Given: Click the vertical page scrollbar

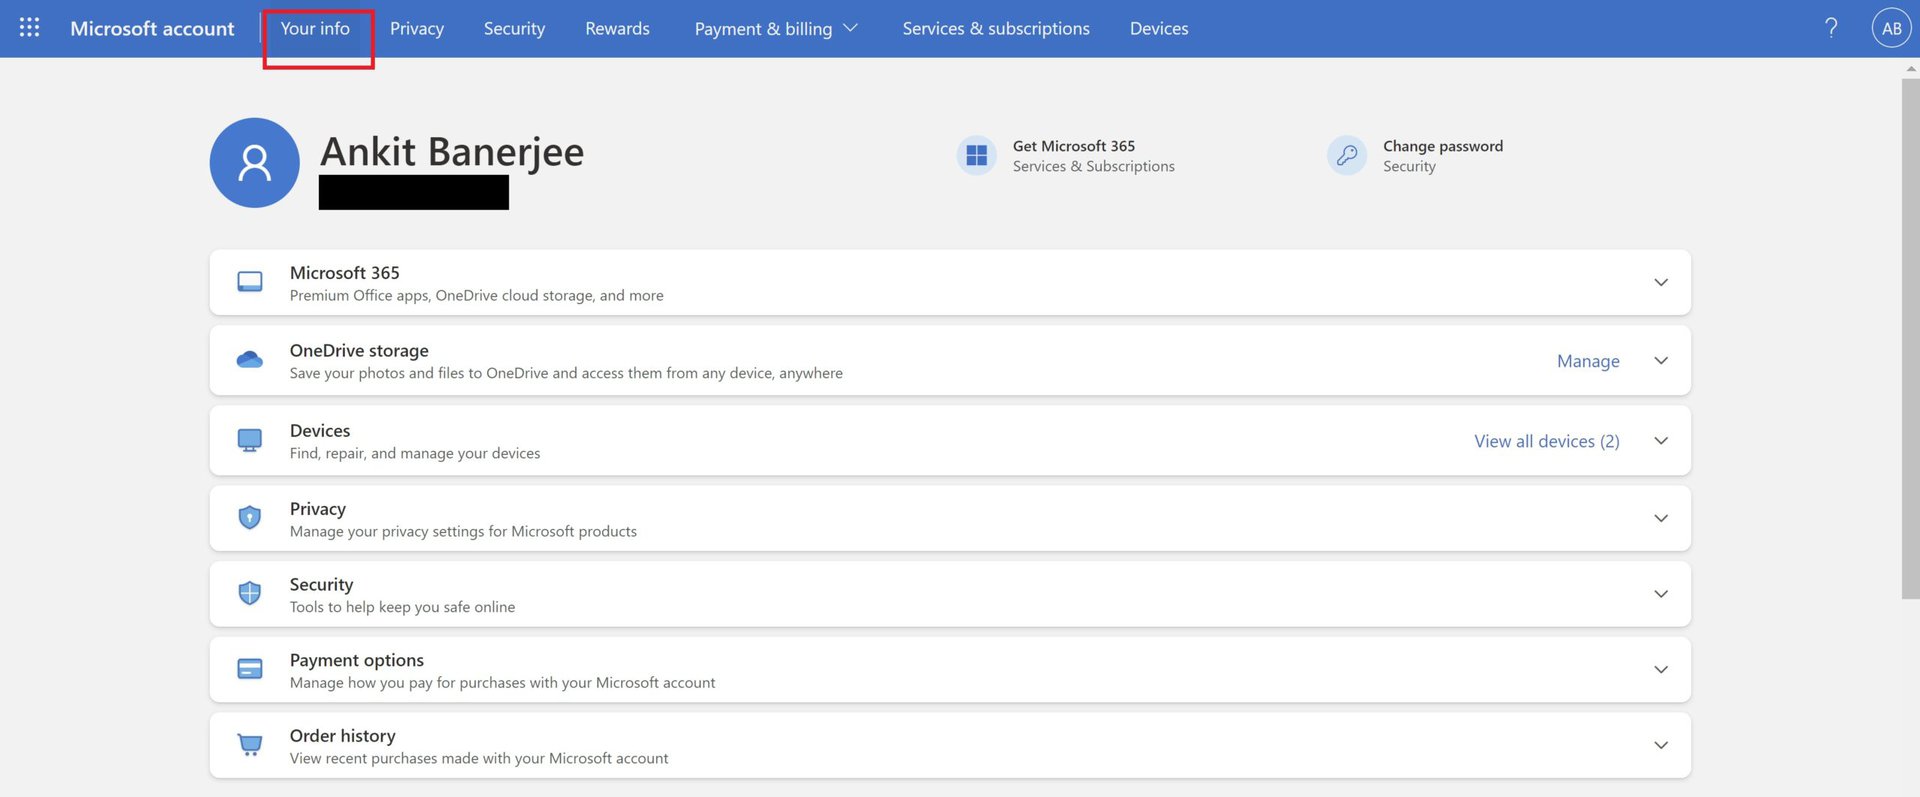Looking at the screenshot, I should [1910, 340].
